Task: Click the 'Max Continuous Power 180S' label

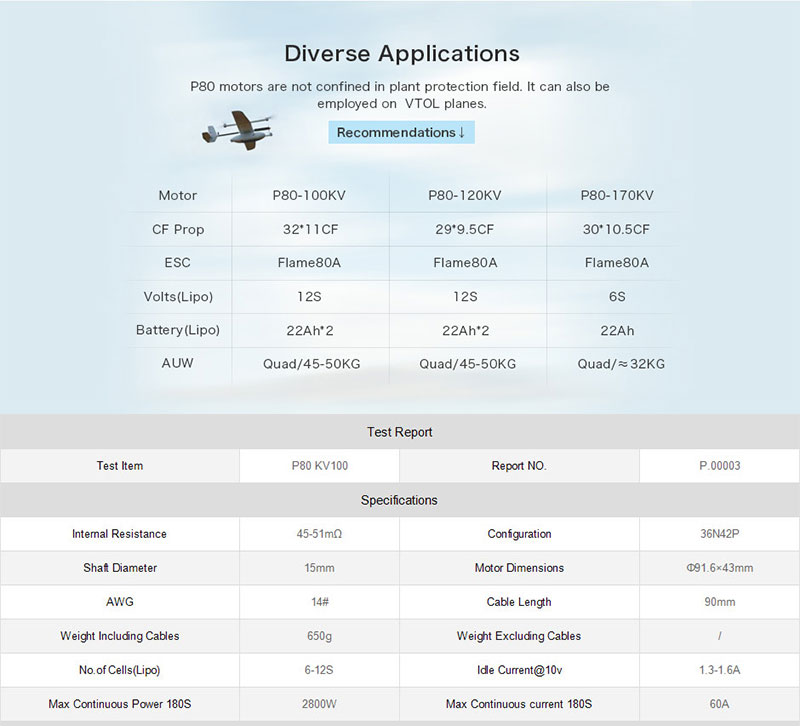Action: coord(120,704)
